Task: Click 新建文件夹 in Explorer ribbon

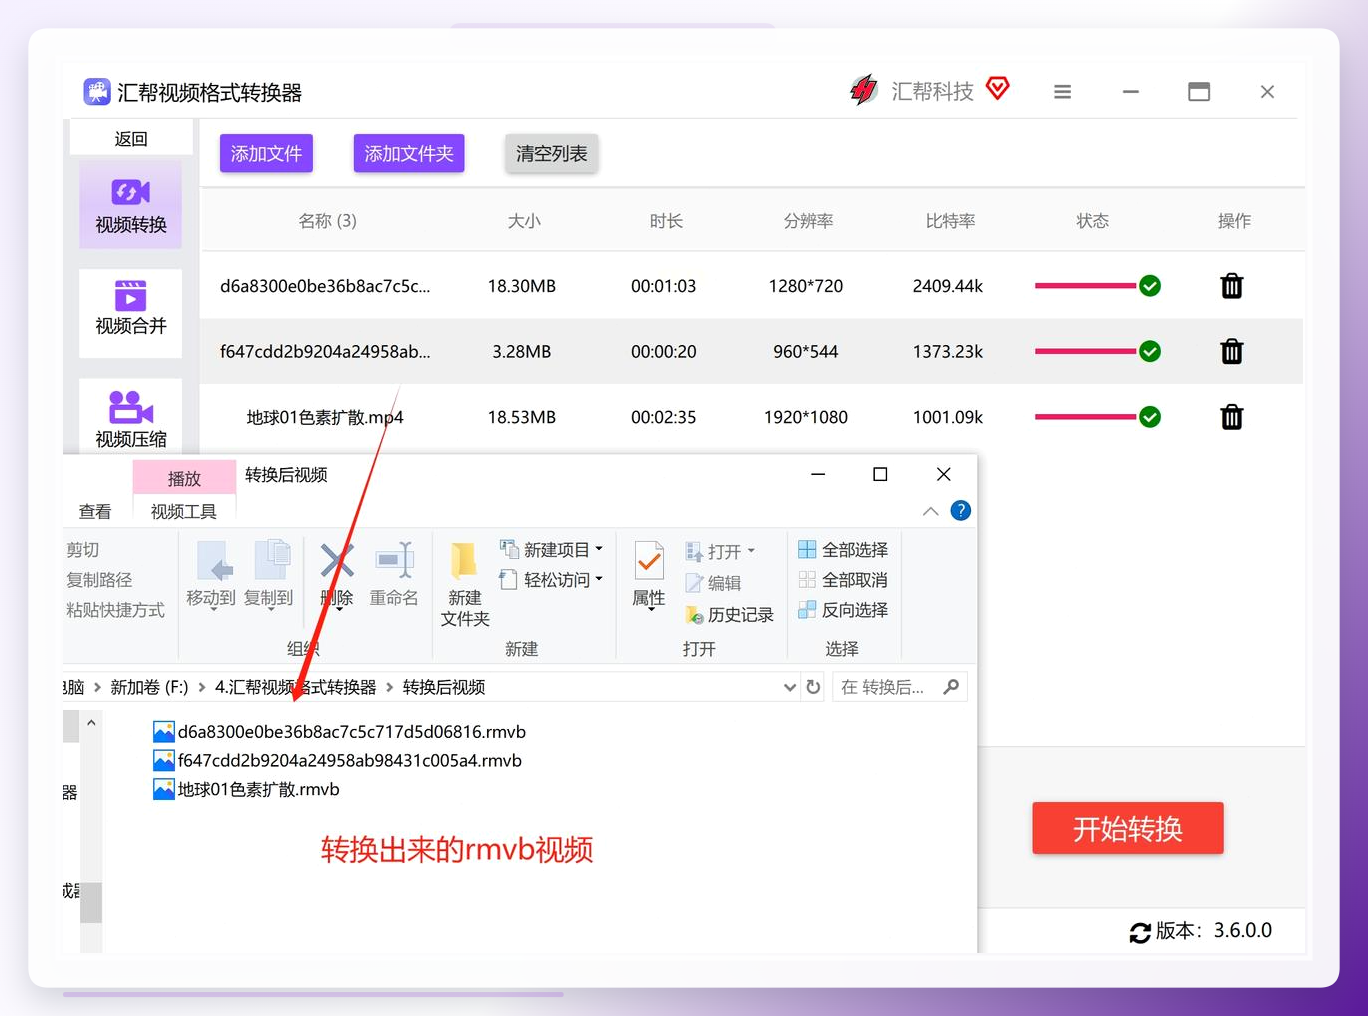Action: [465, 584]
